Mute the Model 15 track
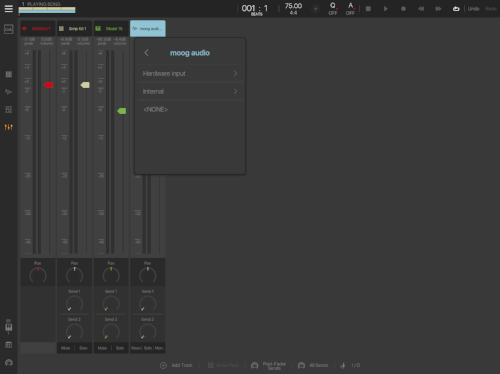Viewport: 500px width, 374px height. [102, 348]
